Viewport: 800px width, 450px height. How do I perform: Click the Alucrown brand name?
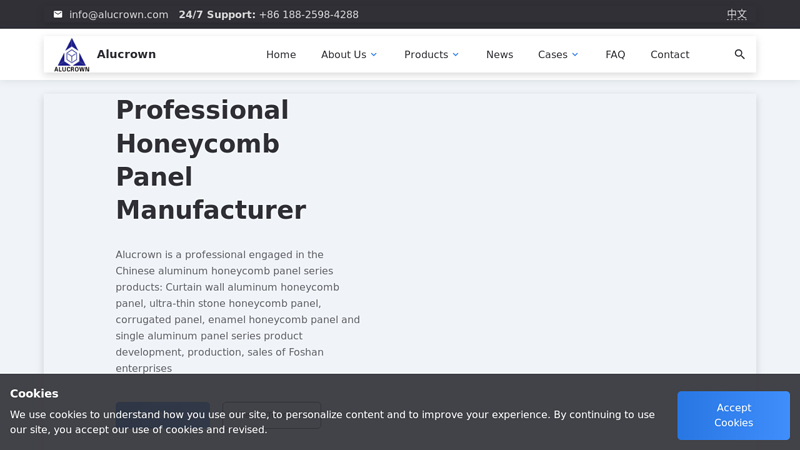pos(126,54)
